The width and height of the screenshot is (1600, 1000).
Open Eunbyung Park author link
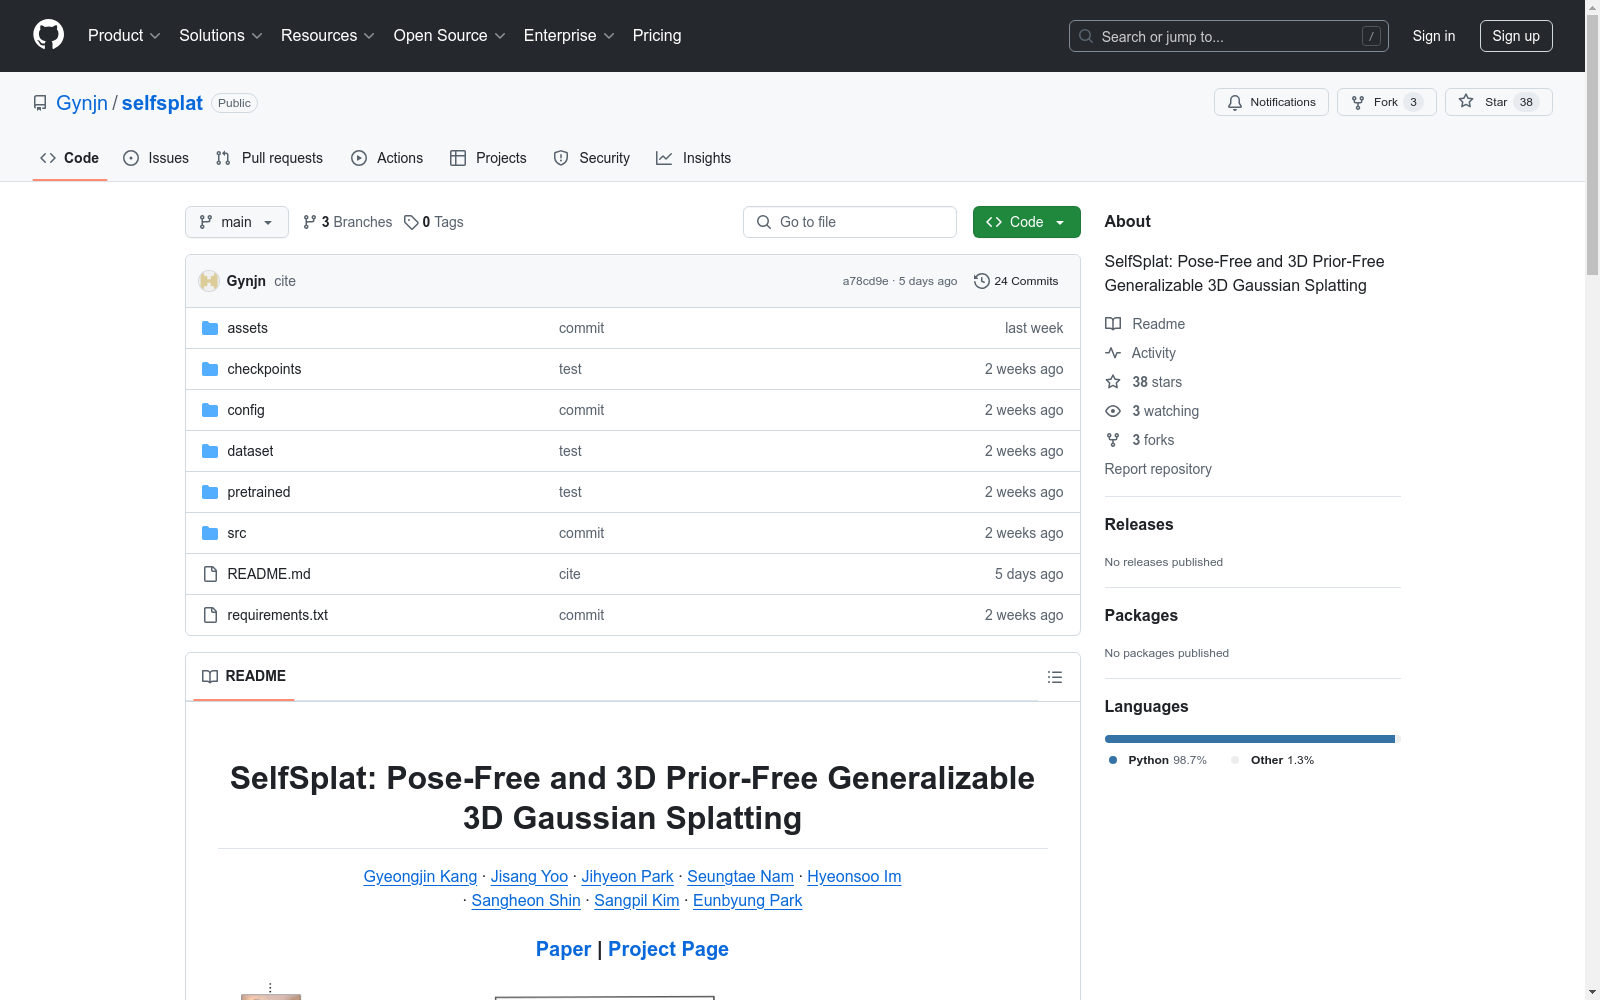747,900
